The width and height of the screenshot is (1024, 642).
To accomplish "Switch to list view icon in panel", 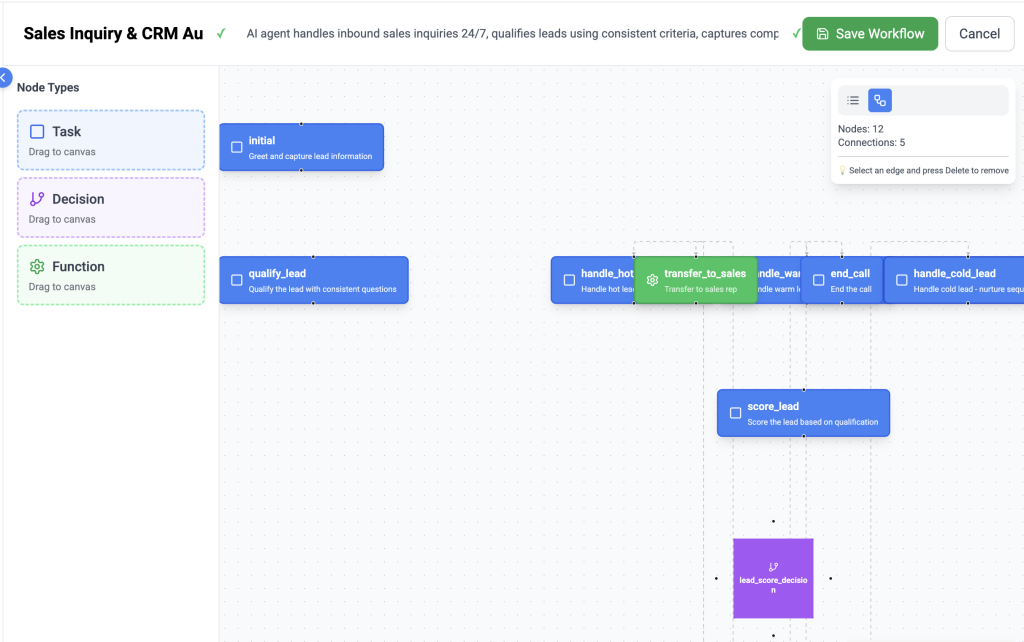I will (853, 100).
